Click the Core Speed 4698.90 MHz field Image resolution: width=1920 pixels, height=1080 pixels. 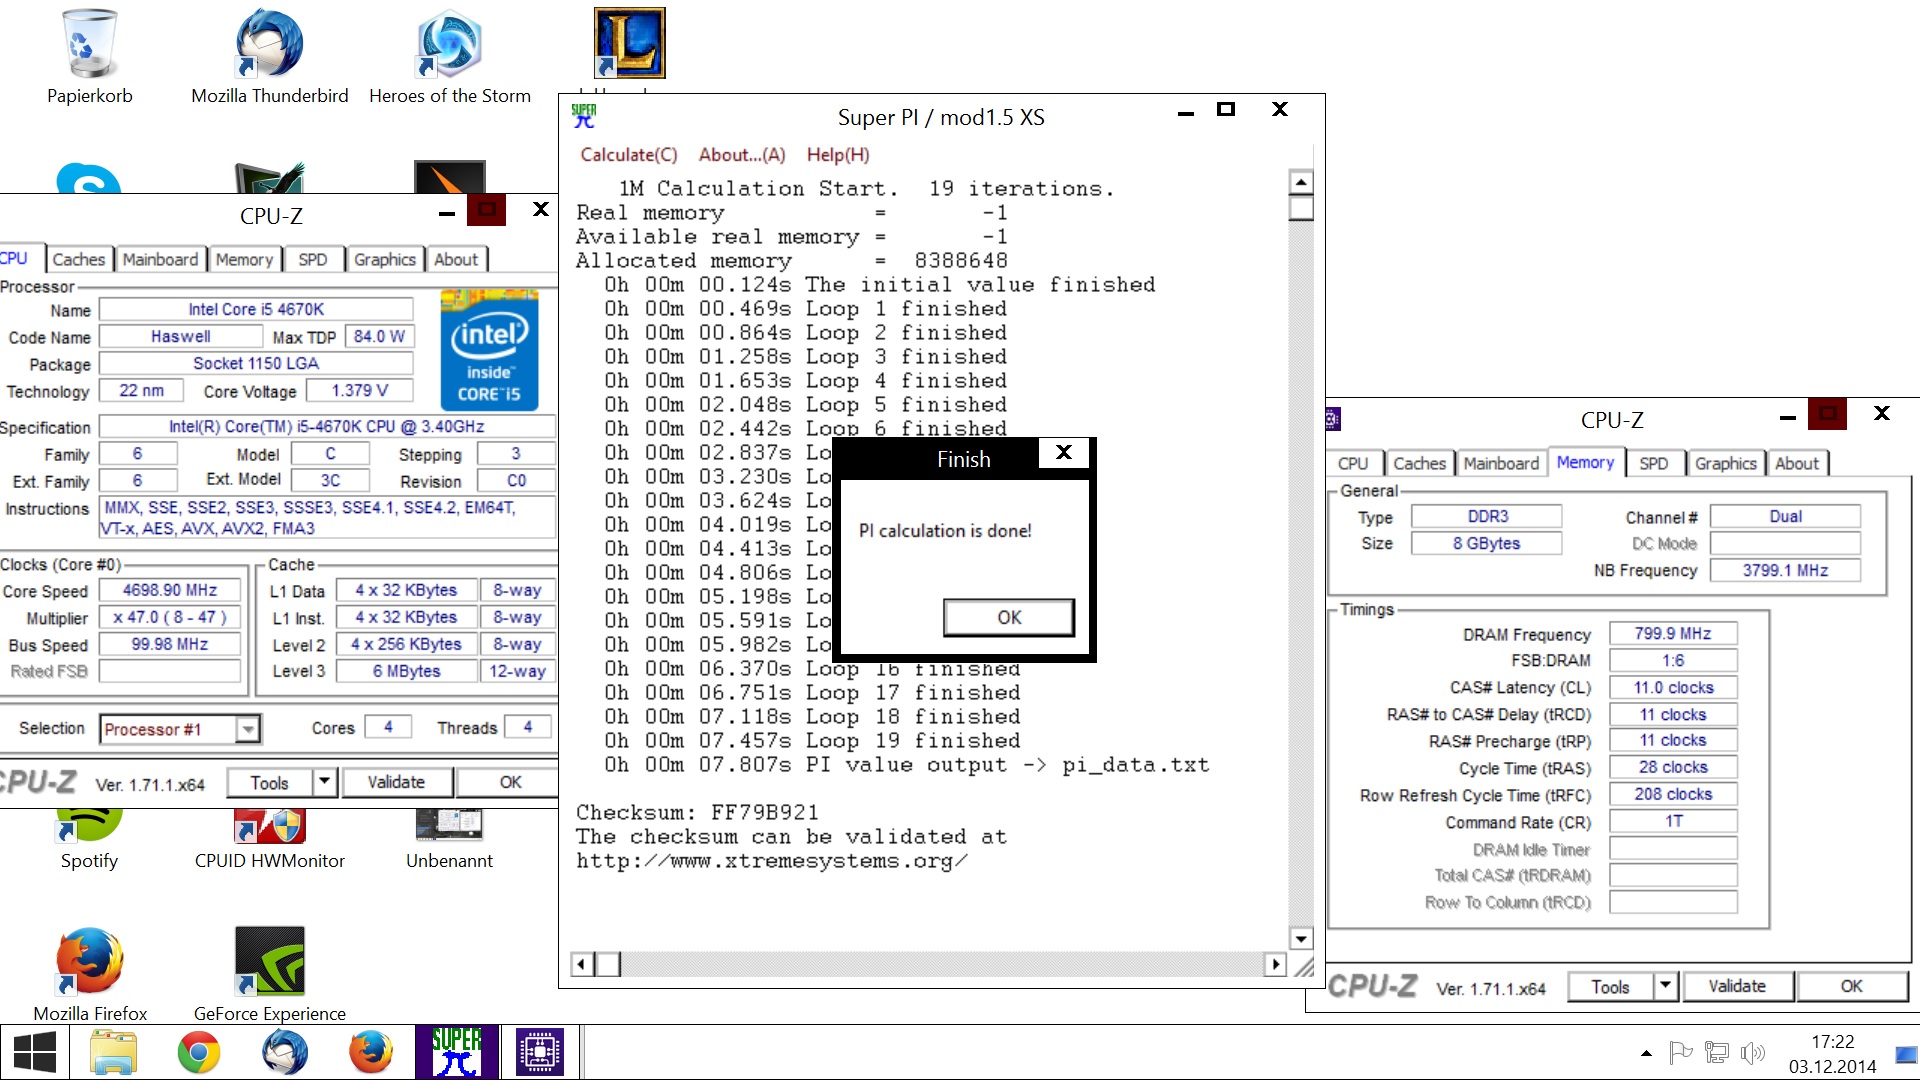[170, 591]
